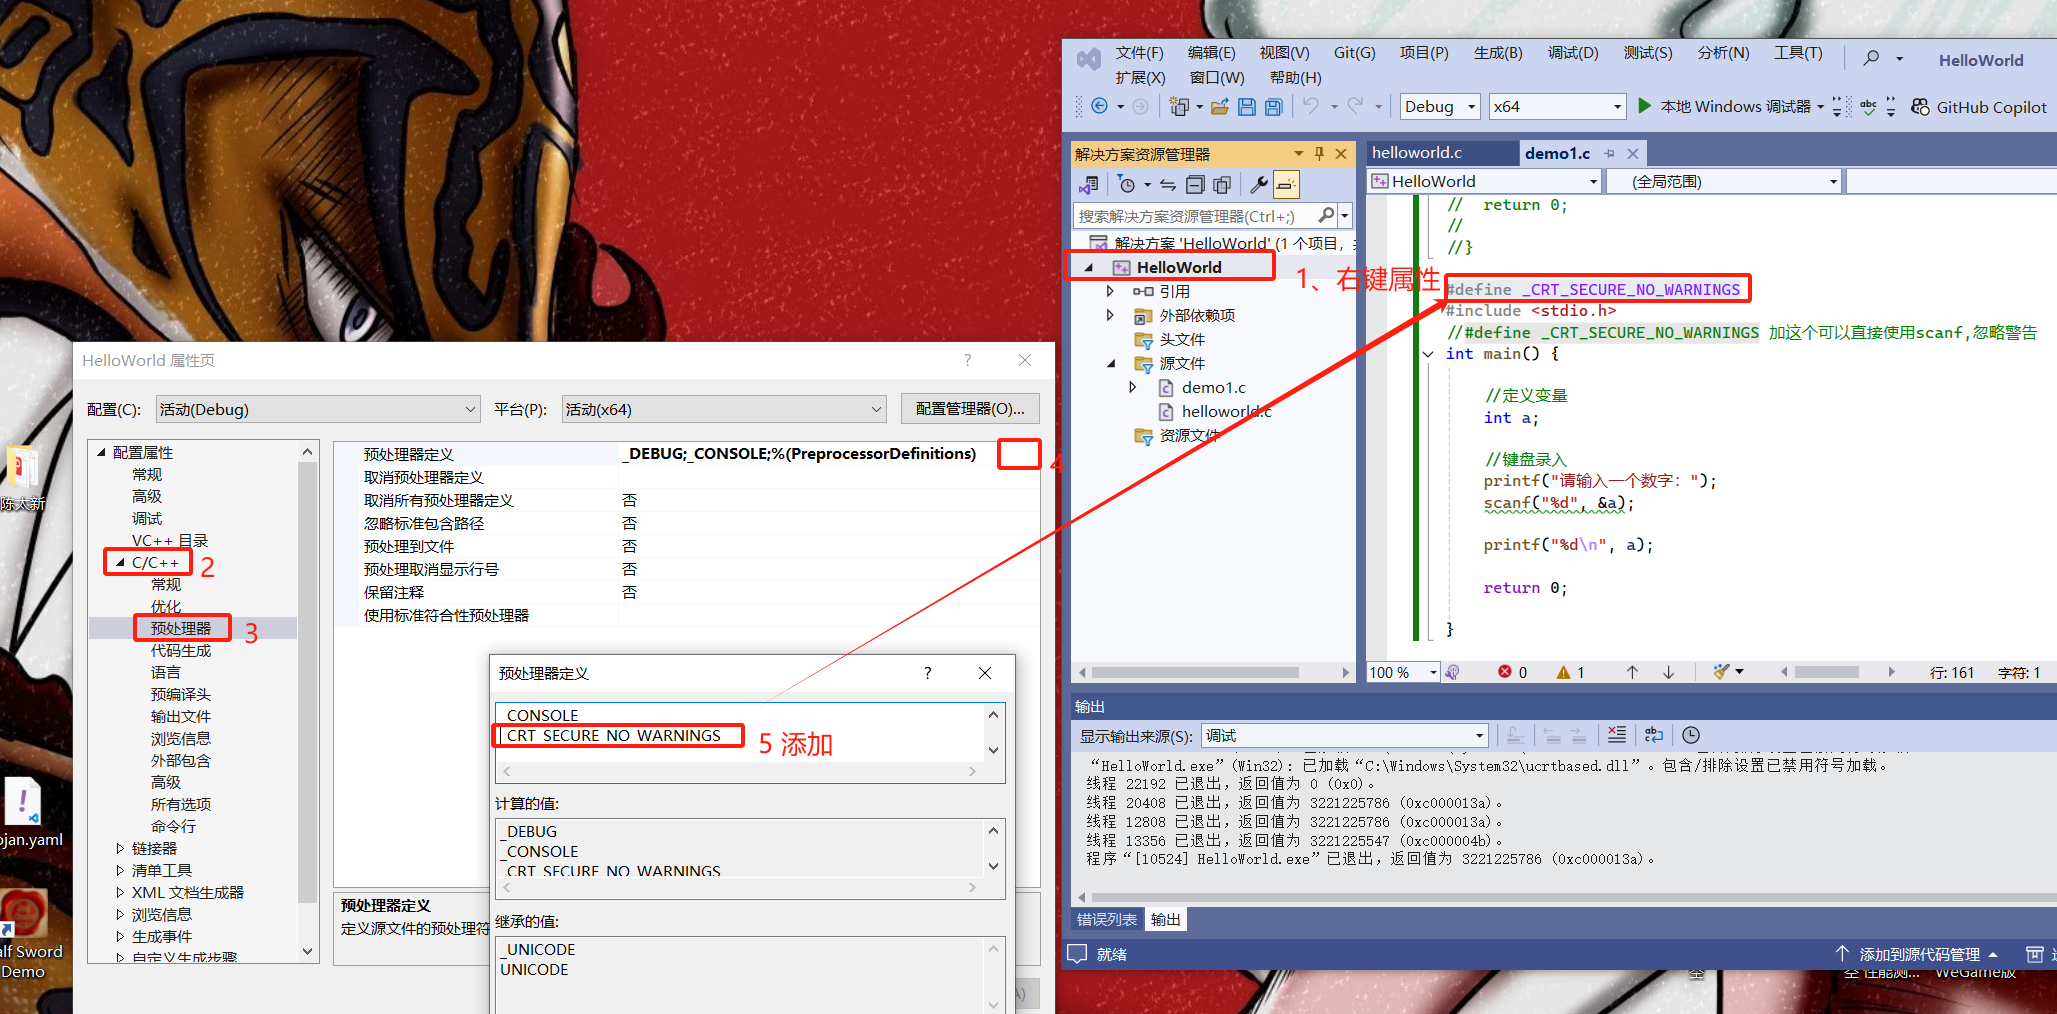Click collapse all icon in Solution Explorer
This screenshot has width=2057, height=1014.
(1195, 185)
